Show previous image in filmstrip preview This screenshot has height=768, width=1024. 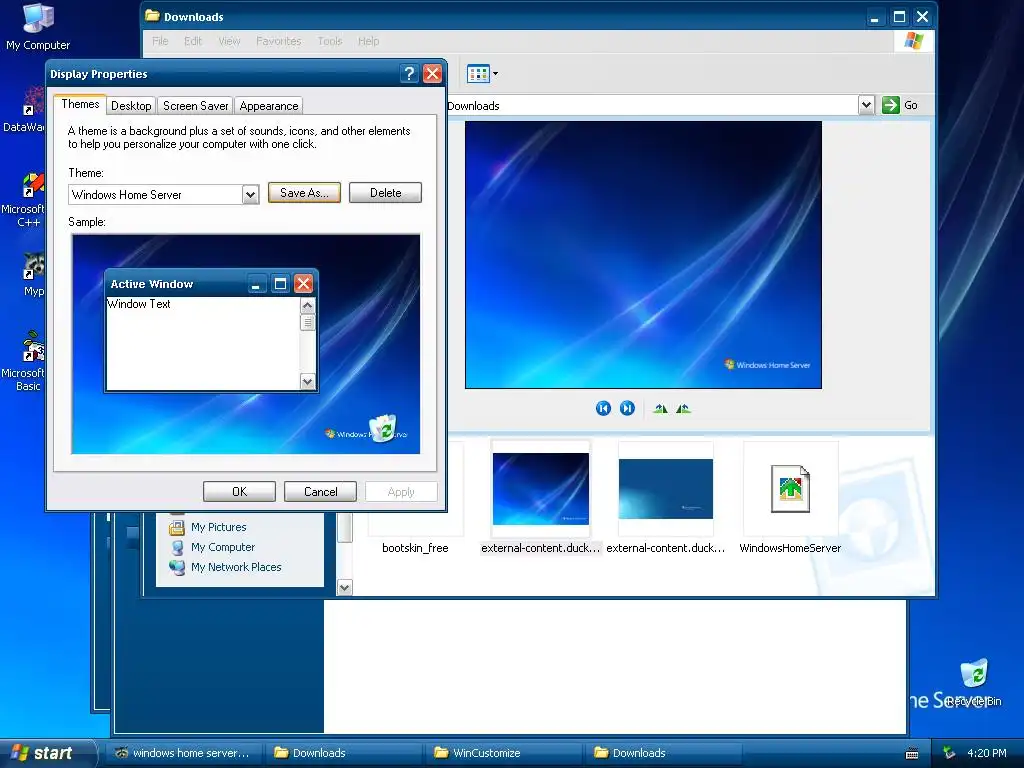pyautogui.click(x=603, y=408)
